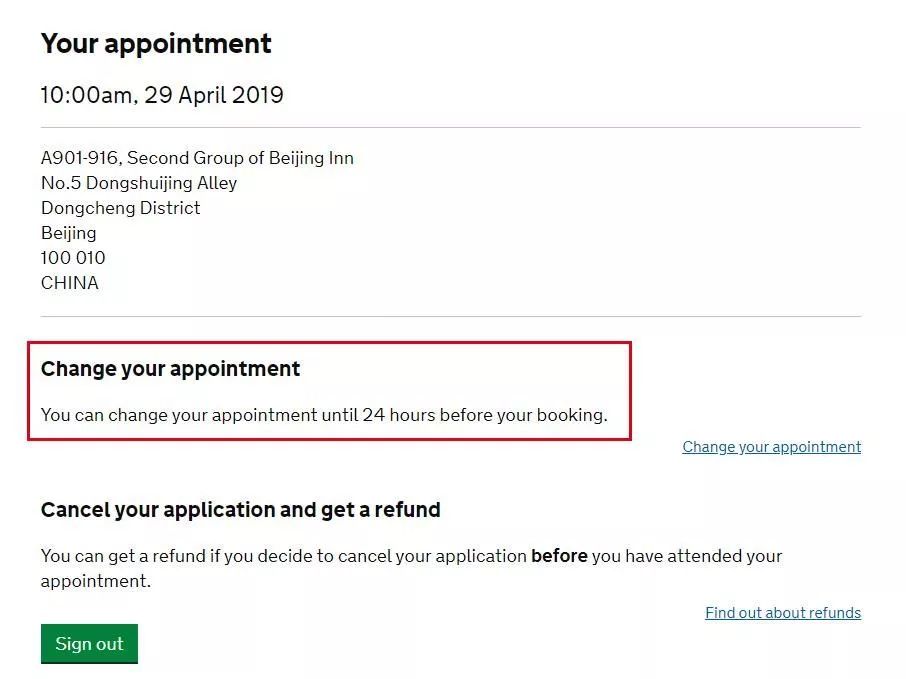Select the Second Group of Beijing Inn address line
Screen dimensions: 906x679
tap(240, 158)
